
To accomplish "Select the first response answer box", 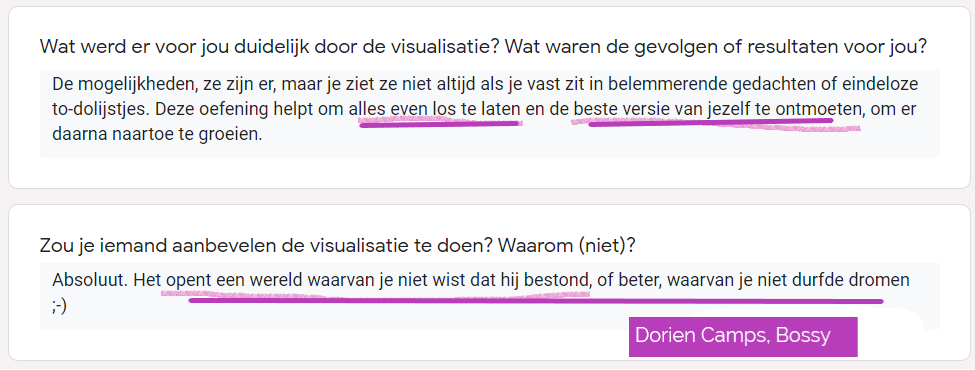I will (489, 114).
